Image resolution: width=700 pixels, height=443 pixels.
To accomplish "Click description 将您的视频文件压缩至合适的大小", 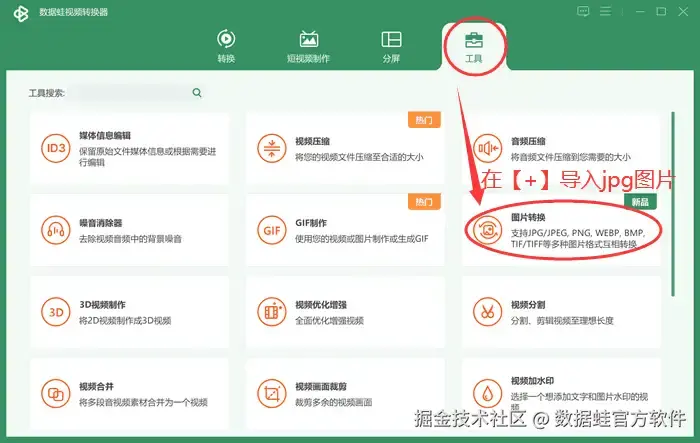I will (x=359, y=157).
